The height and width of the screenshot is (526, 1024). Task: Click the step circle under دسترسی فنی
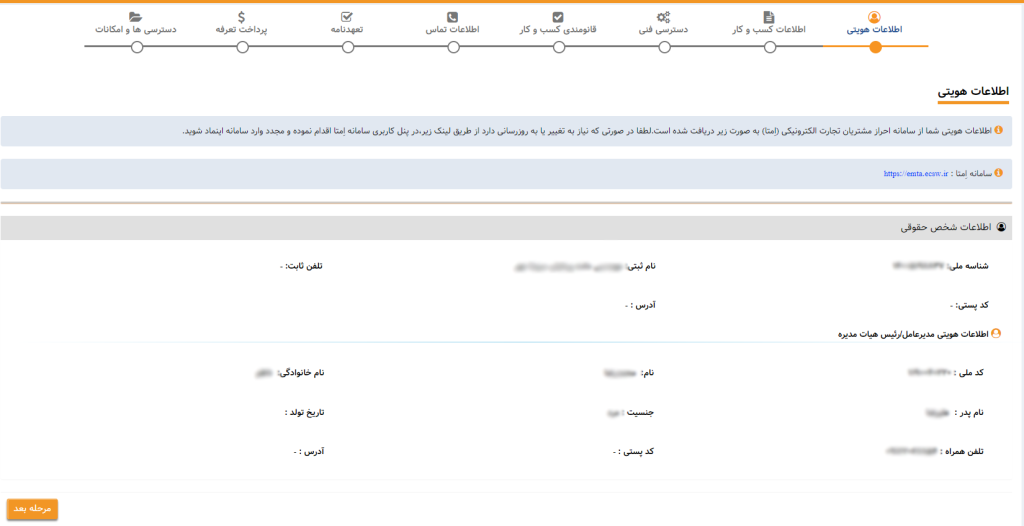[x=664, y=47]
